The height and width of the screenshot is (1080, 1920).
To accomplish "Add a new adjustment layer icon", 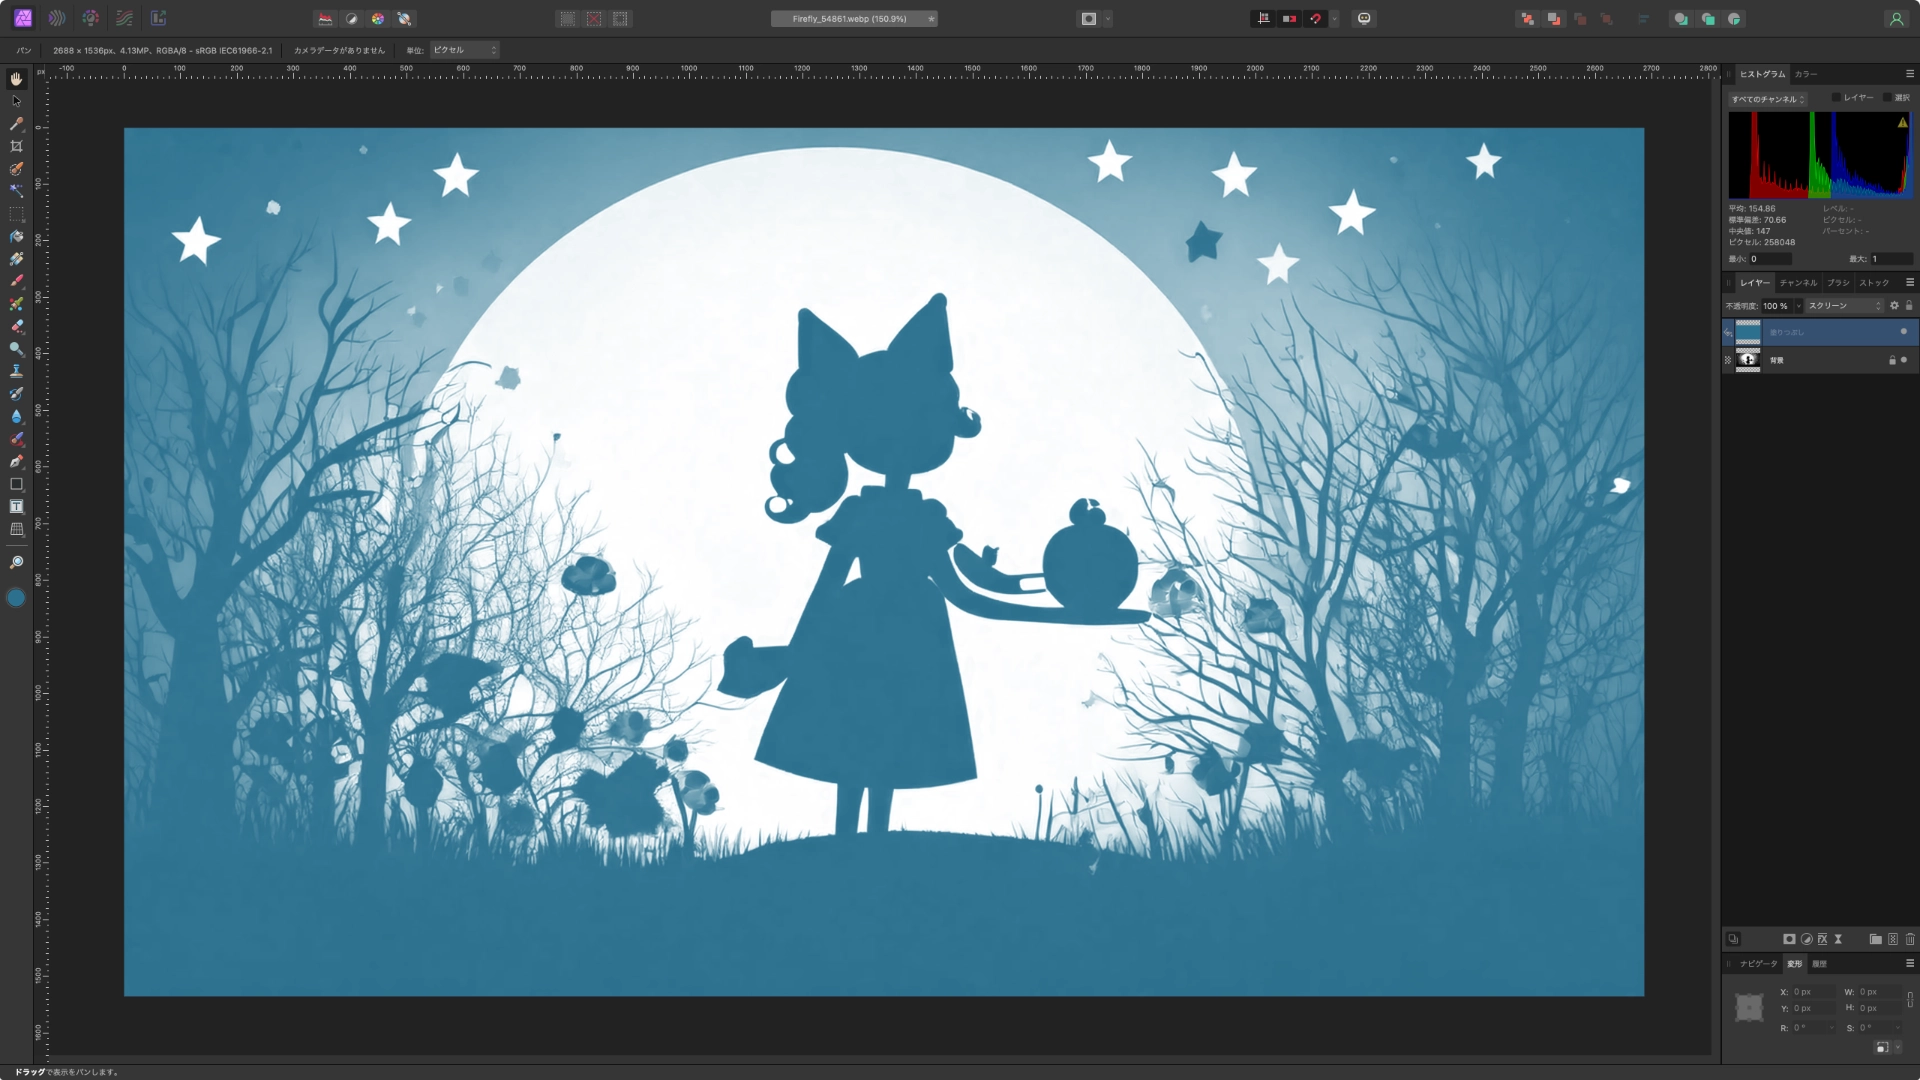I will click(1806, 939).
